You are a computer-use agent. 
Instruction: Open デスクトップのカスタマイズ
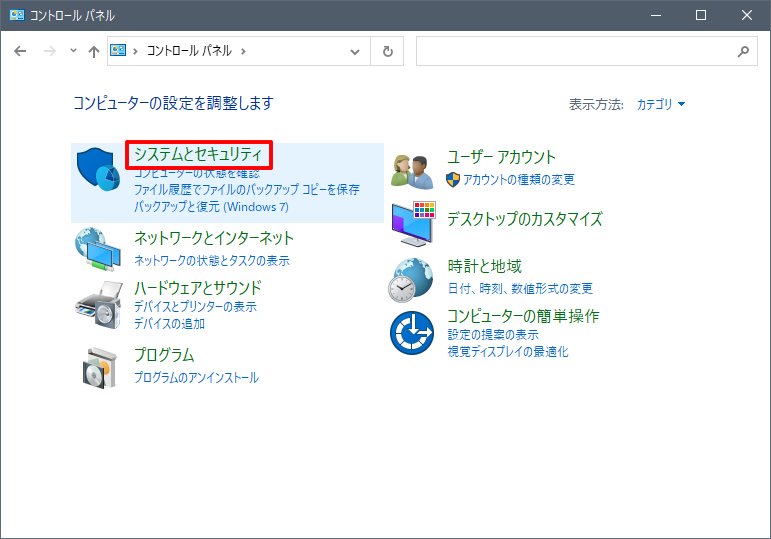coord(525,219)
